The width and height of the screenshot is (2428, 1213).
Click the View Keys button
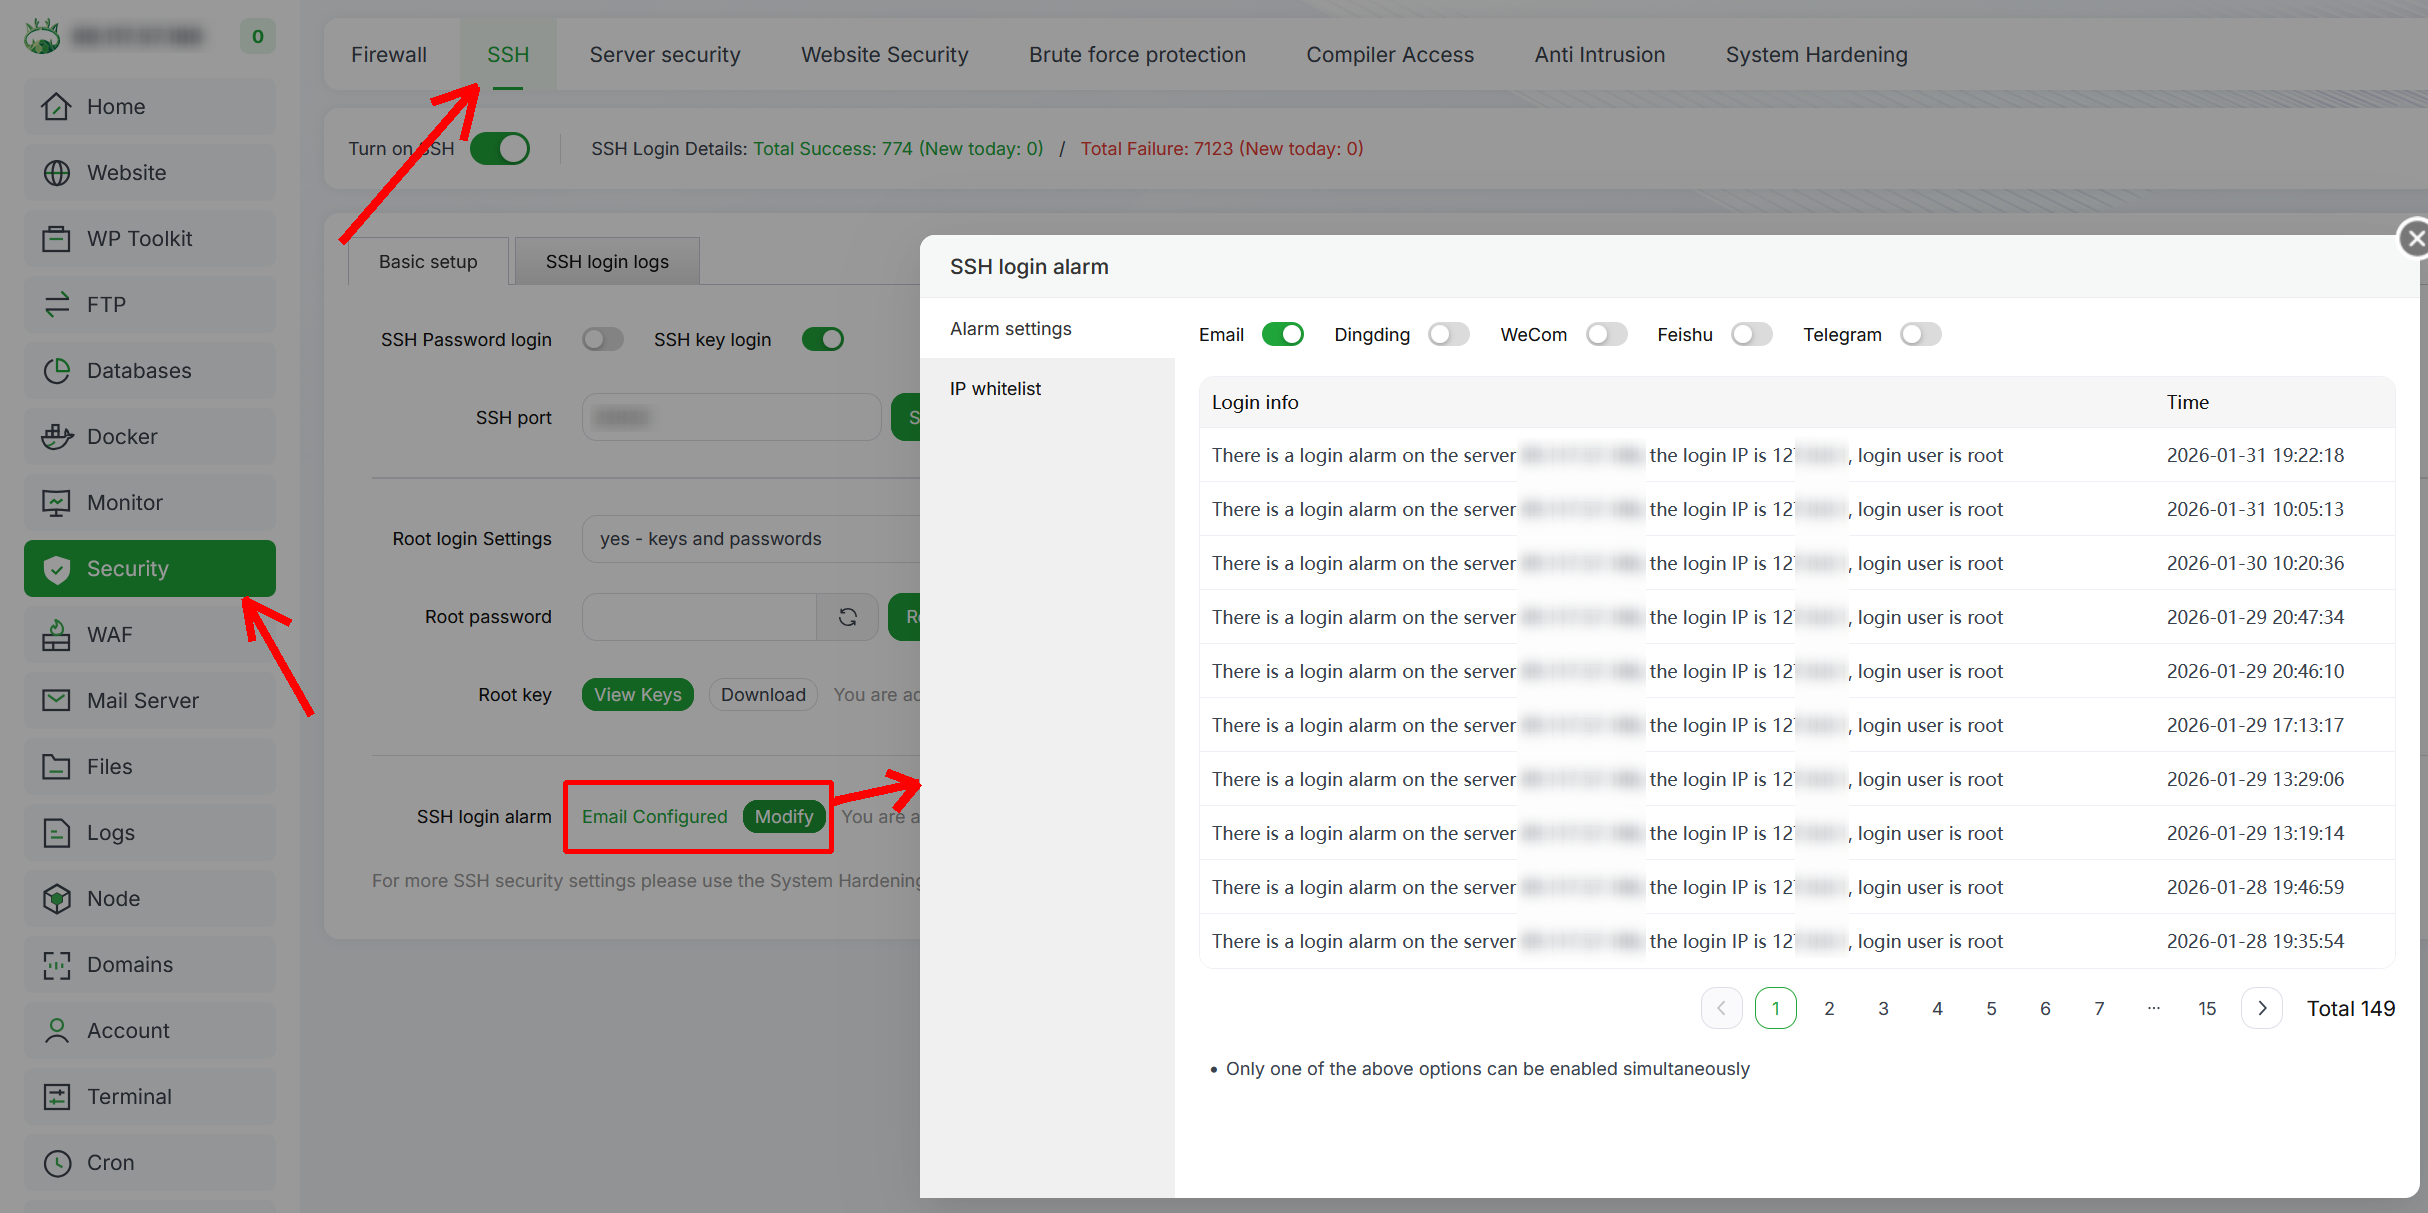[637, 695]
